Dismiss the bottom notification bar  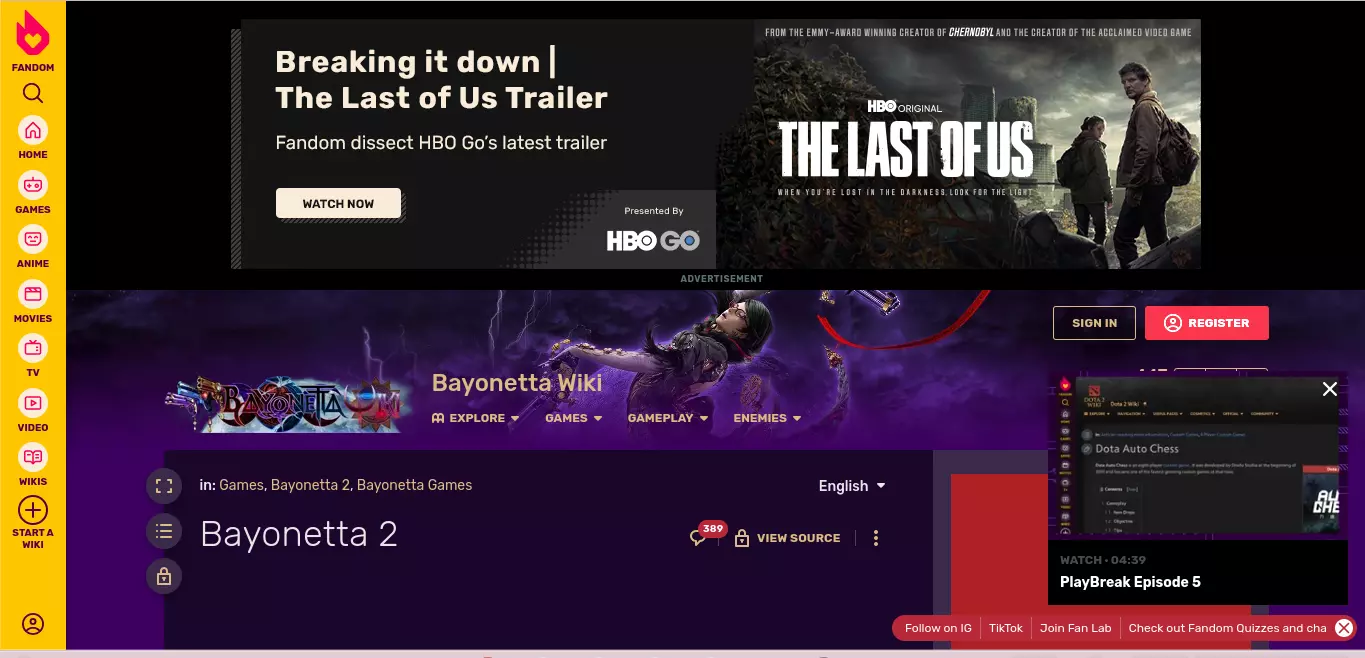(x=1344, y=628)
